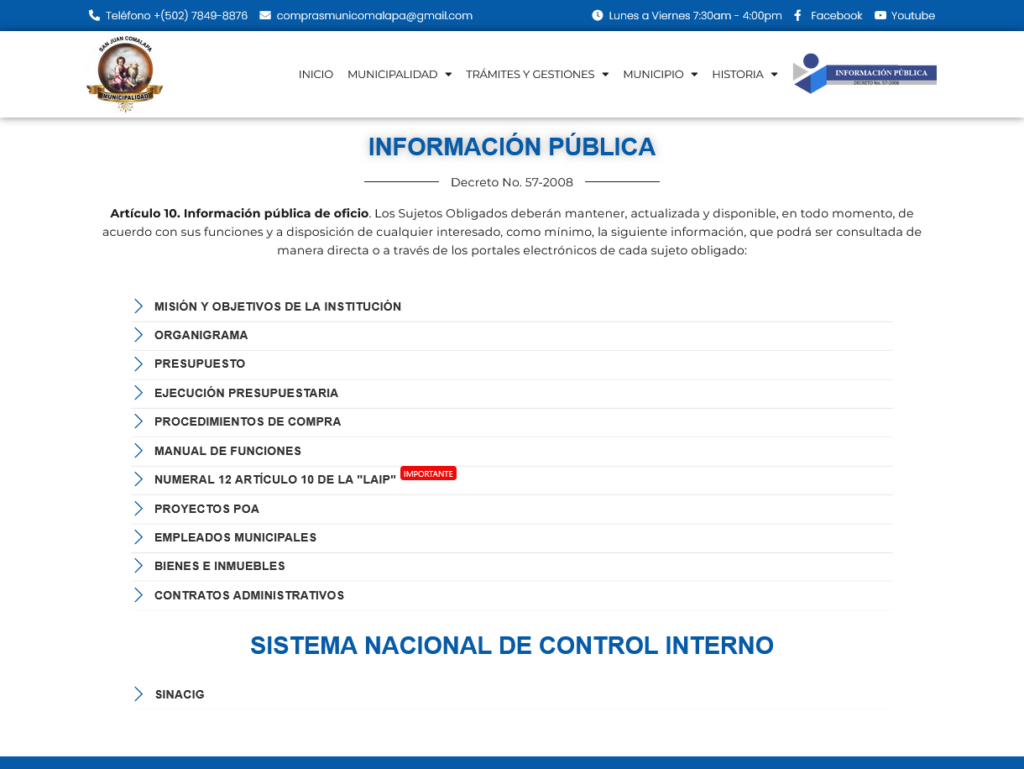Click the envelope icon beside email address

point(265,16)
